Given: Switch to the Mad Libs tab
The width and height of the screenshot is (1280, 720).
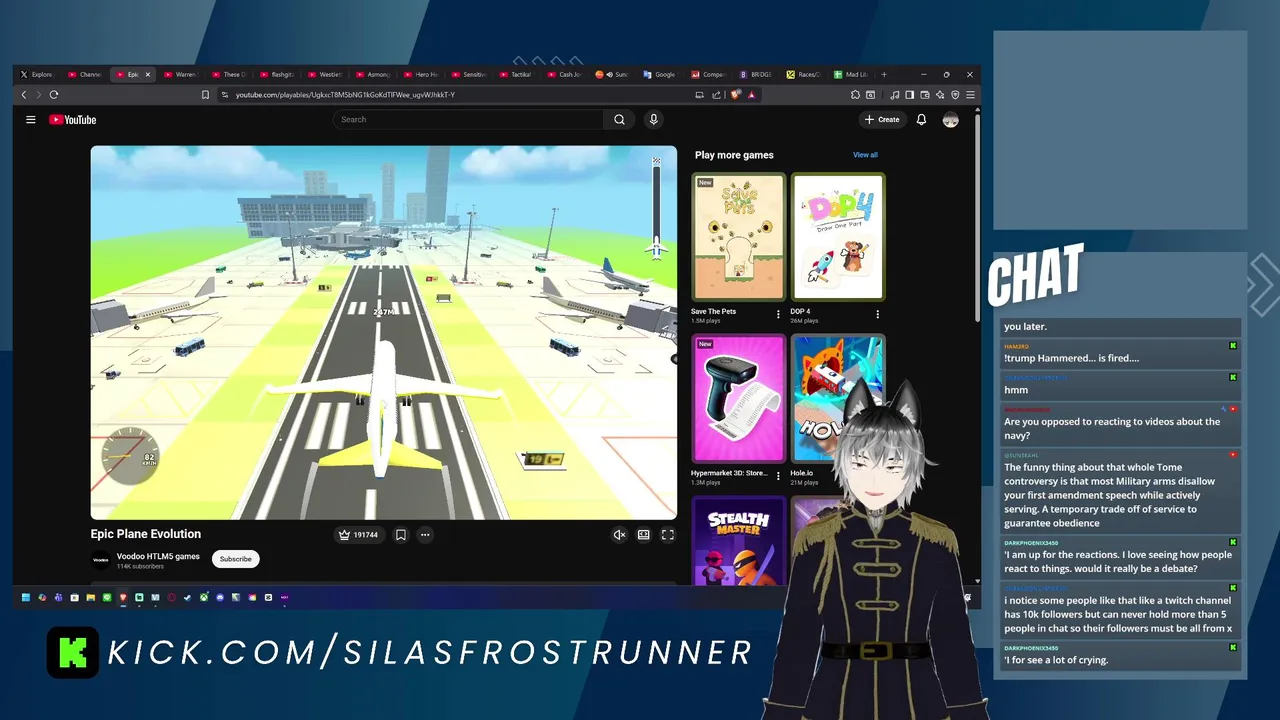Looking at the screenshot, I should click(852, 75).
